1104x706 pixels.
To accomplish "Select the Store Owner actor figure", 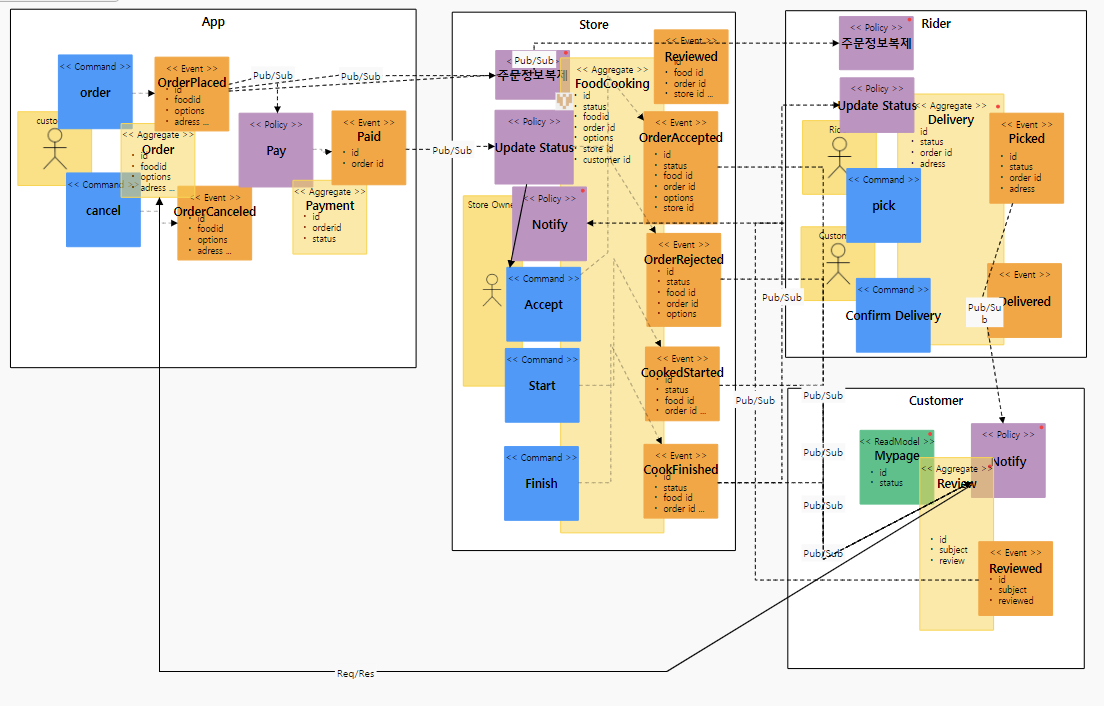I will (491, 290).
